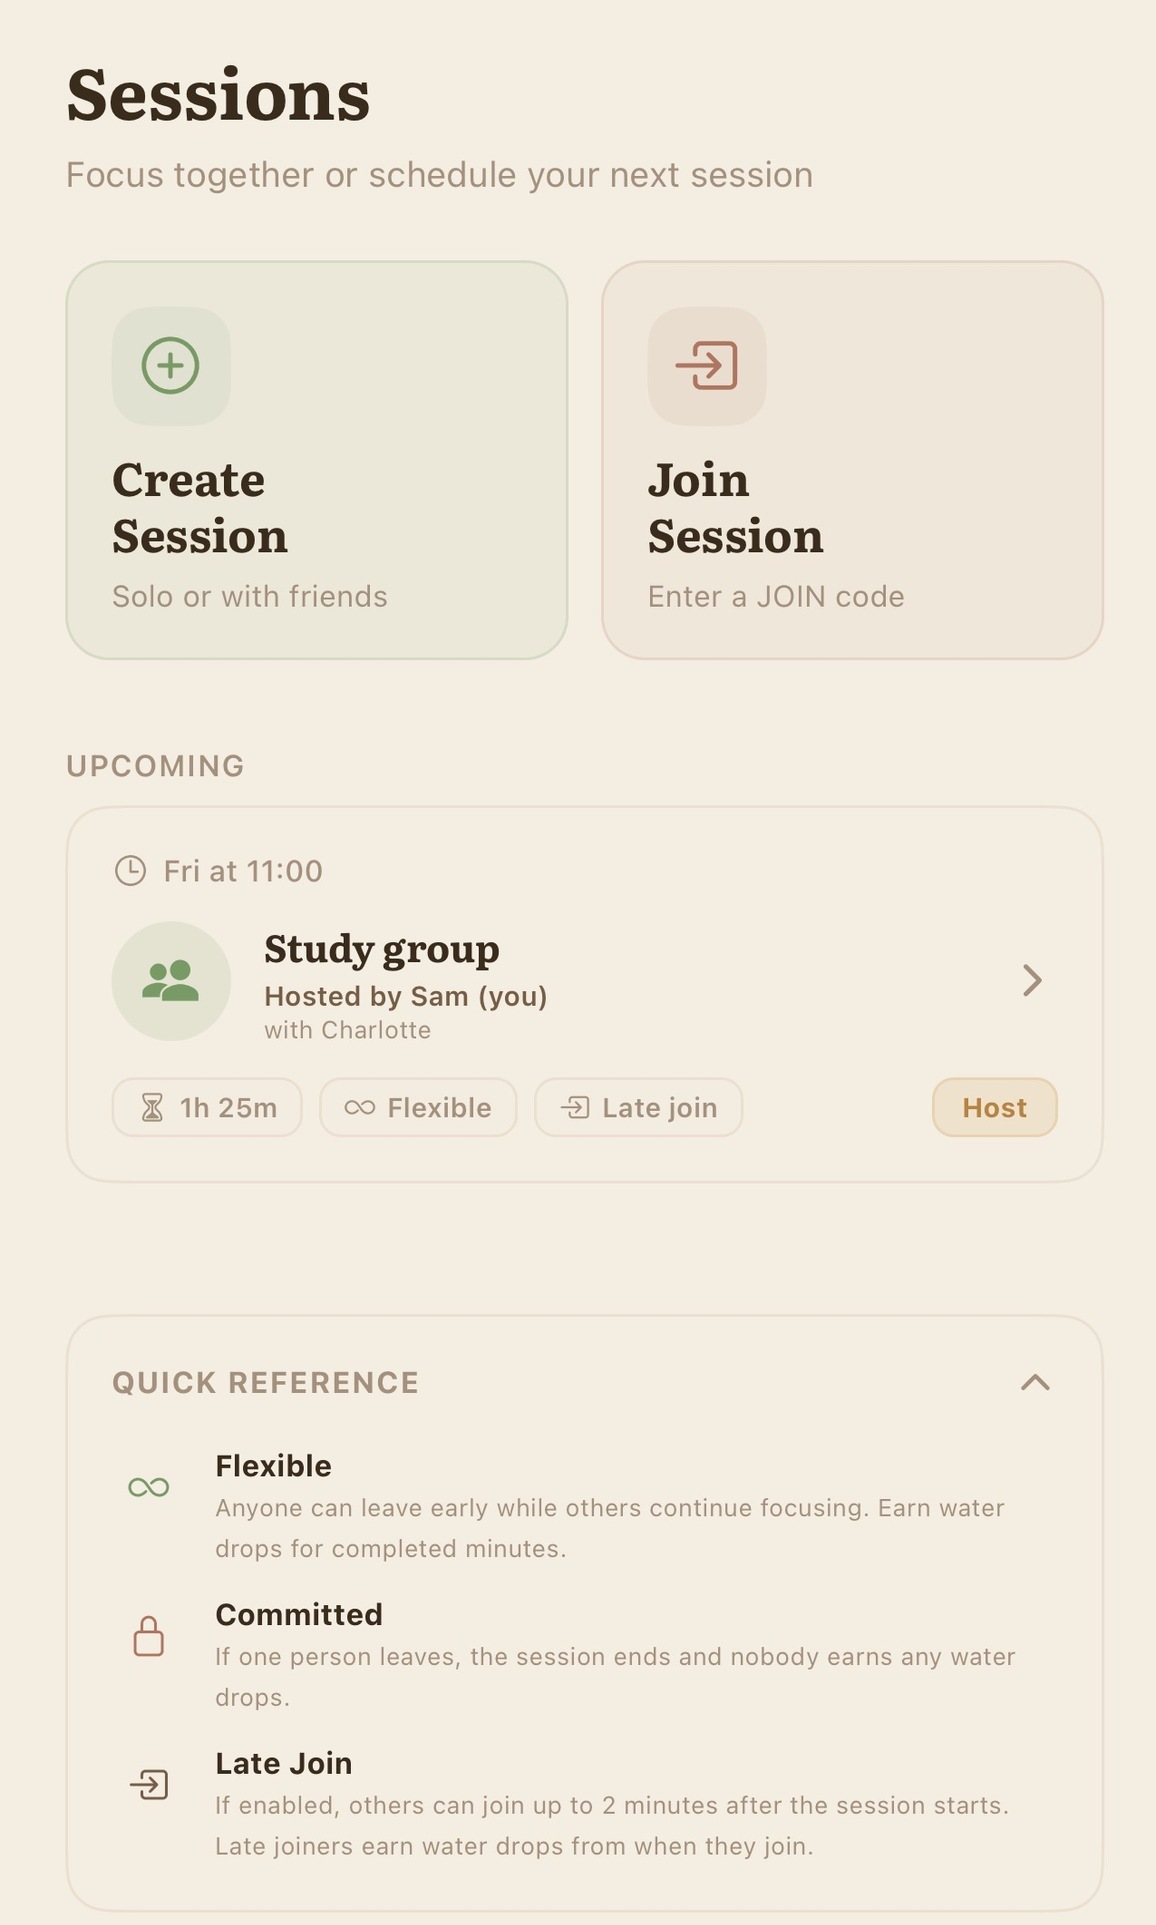Tap the Study group people avatar

point(171,981)
